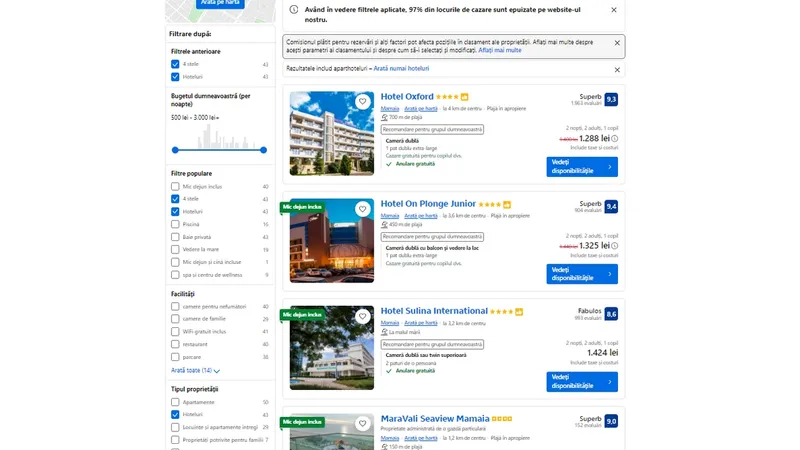This screenshot has width=800, height=450.
Task: Click Vedeți disponibilitățile for Hotel Sulina International
Action: click(582, 382)
